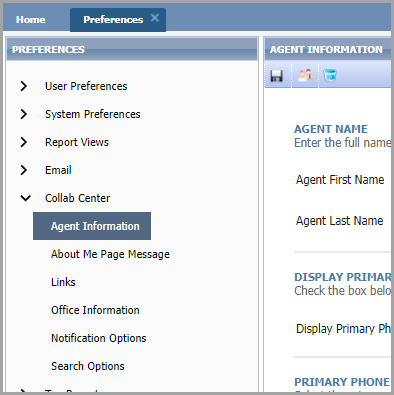Switch to the Home tab
394x395 pixels.
(x=31, y=20)
